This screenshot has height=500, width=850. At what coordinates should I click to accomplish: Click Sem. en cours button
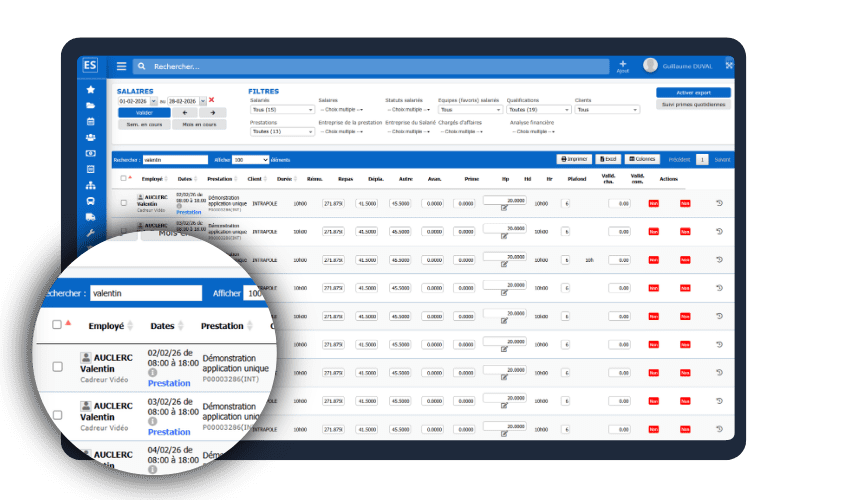click(144, 125)
